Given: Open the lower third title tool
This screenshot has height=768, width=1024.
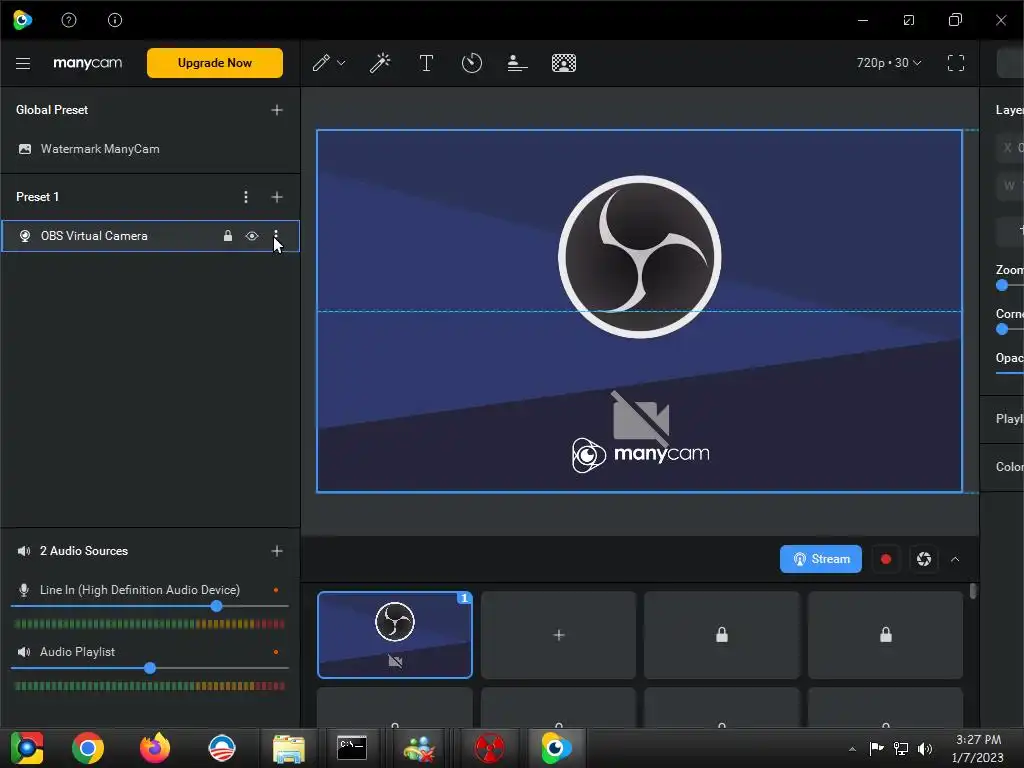Looking at the screenshot, I should [x=517, y=63].
